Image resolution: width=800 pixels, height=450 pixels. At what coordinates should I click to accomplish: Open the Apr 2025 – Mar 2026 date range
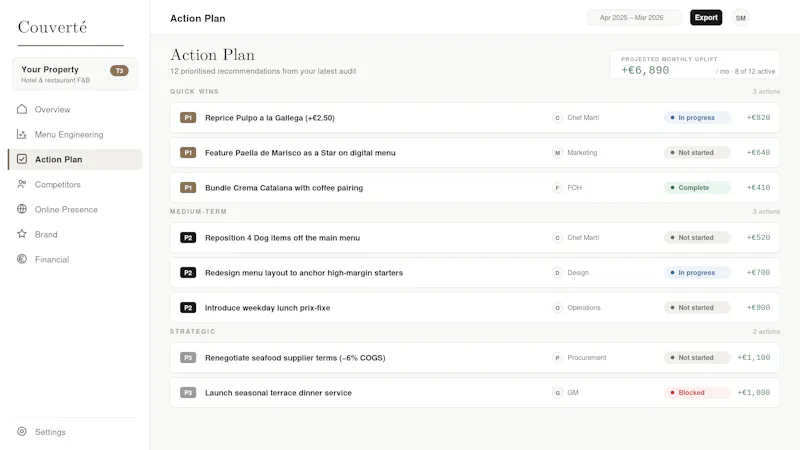click(x=634, y=17)
